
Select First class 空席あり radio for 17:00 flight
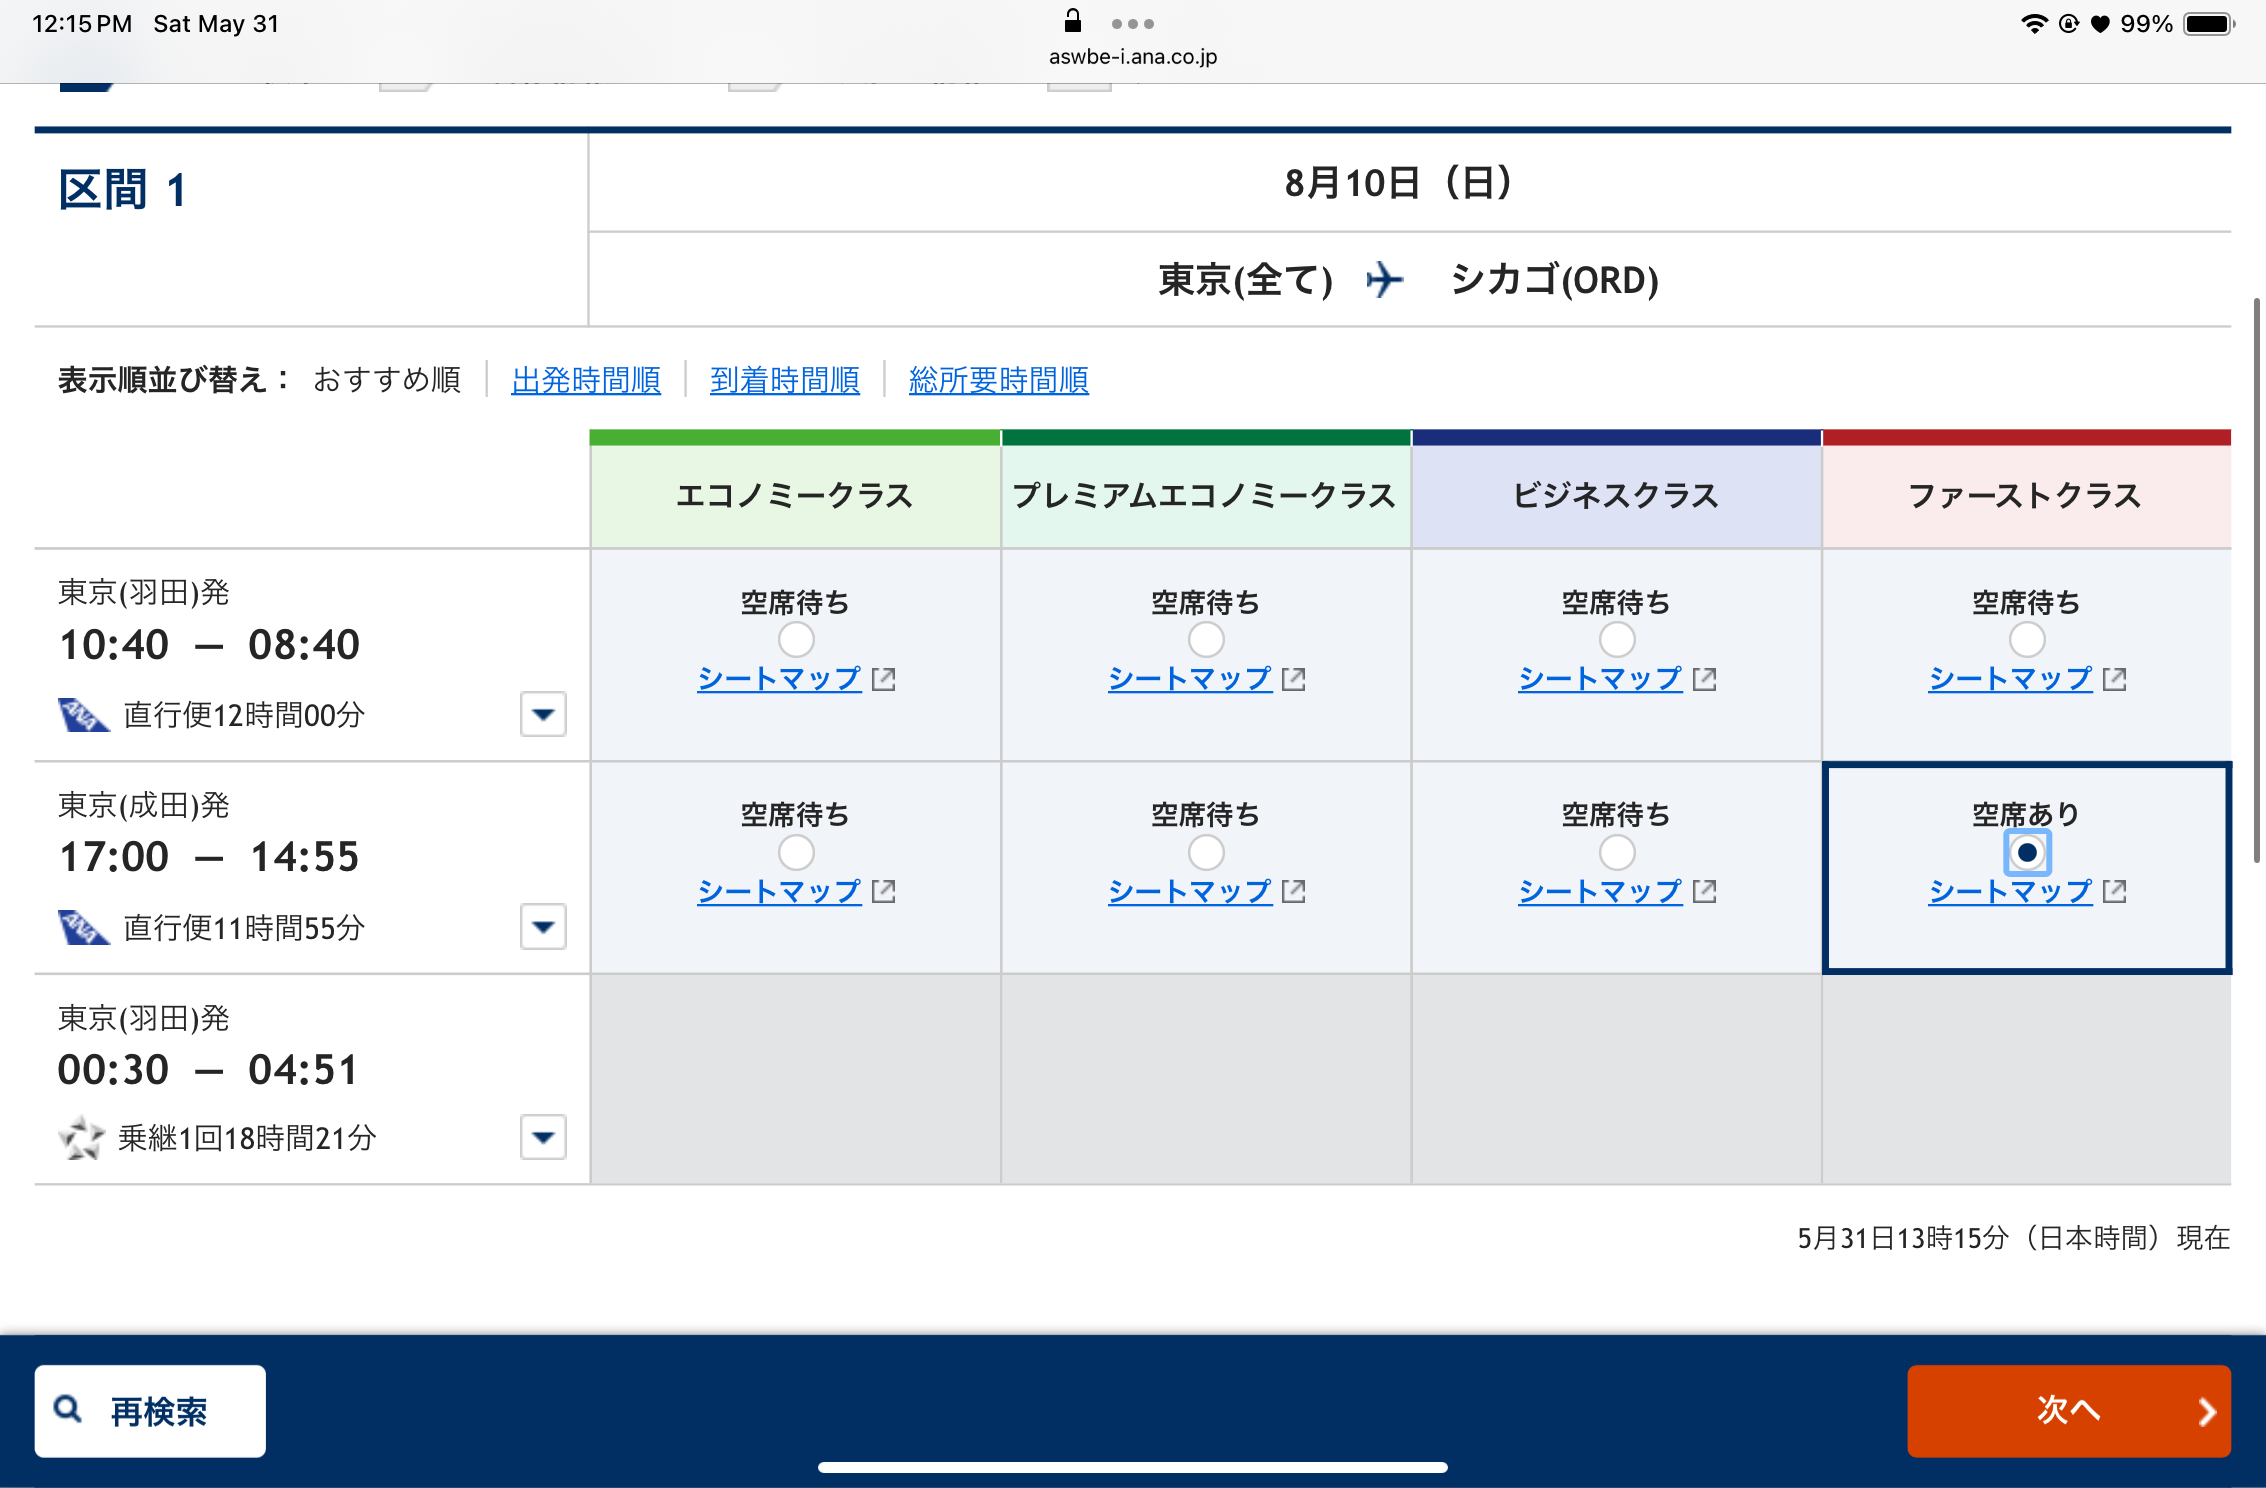(x=2027, y=853)
